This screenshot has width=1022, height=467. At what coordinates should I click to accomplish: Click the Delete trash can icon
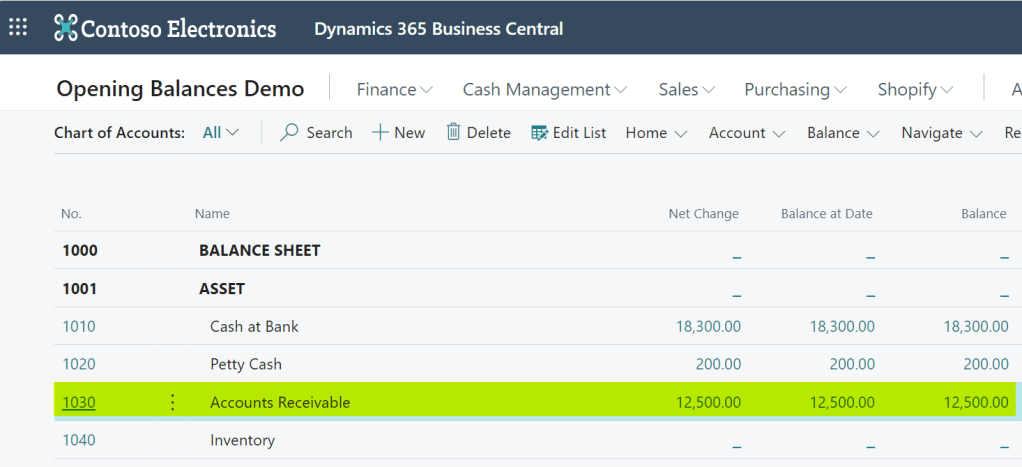click(x=453, y=133)
